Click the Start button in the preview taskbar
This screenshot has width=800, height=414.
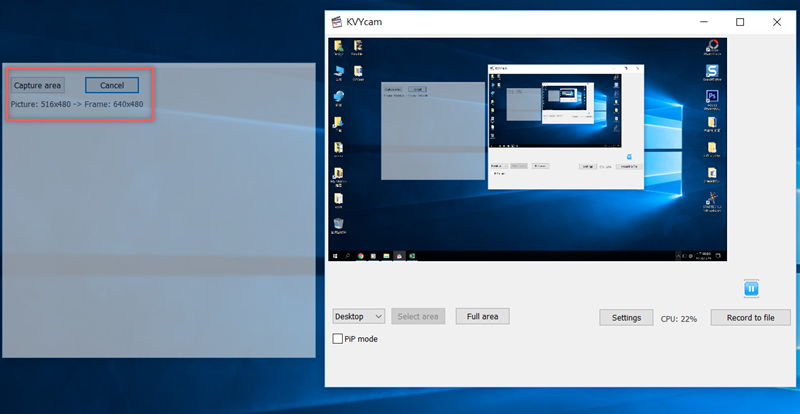335,256
